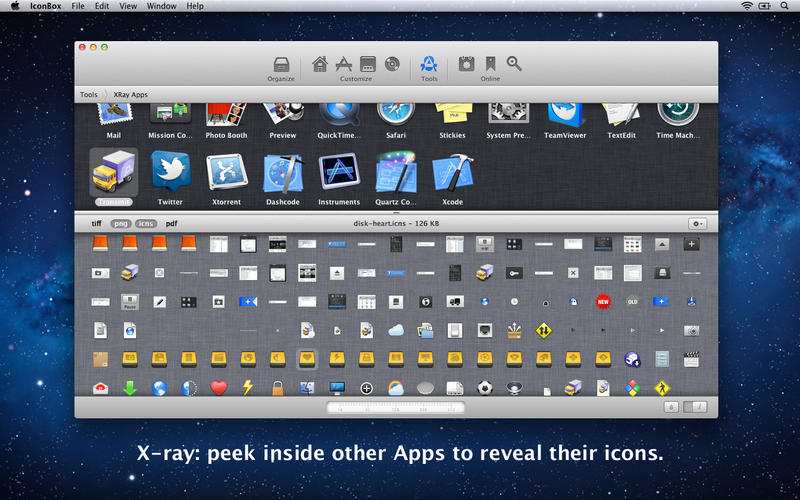This screenshot has height=500, width=800.
Task: Select the camera icon thumbnail
Action: click(x=691, y=331)
